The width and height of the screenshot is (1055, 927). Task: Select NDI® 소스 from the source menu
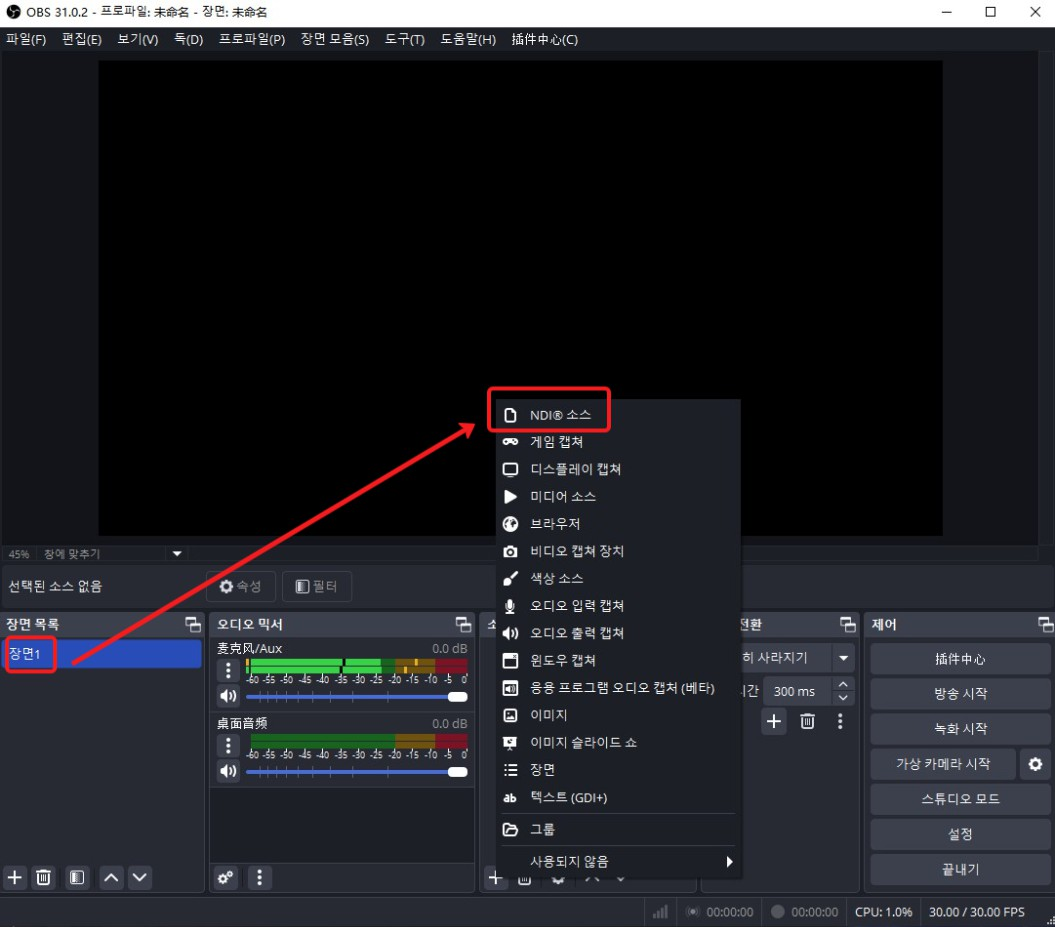point(560,414)
